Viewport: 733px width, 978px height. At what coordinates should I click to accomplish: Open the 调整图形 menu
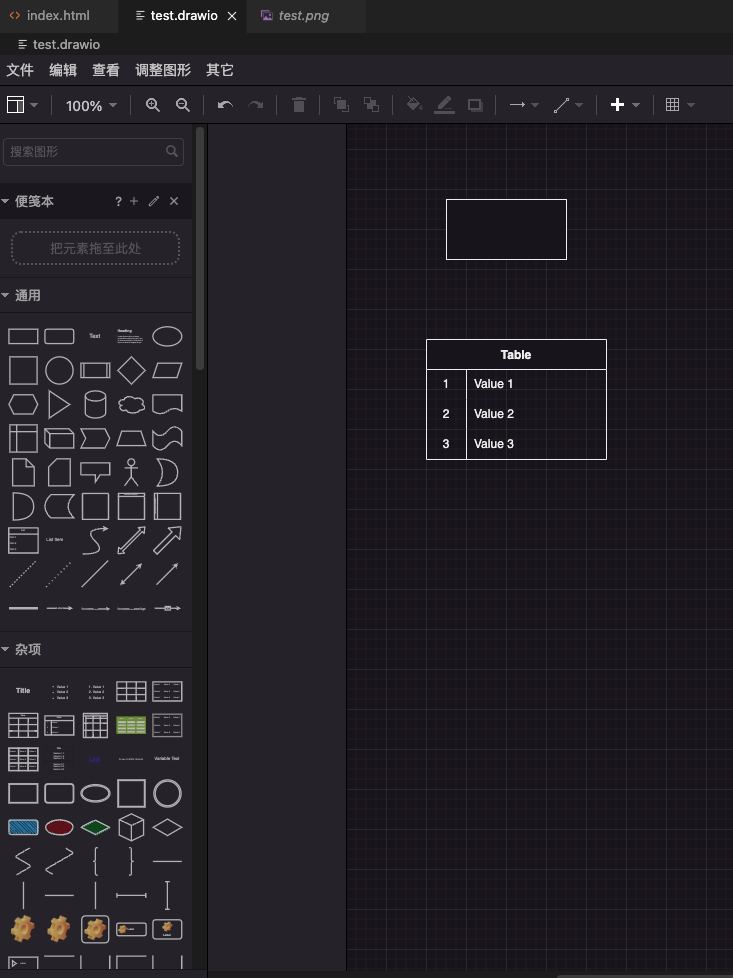coord(163,70)
